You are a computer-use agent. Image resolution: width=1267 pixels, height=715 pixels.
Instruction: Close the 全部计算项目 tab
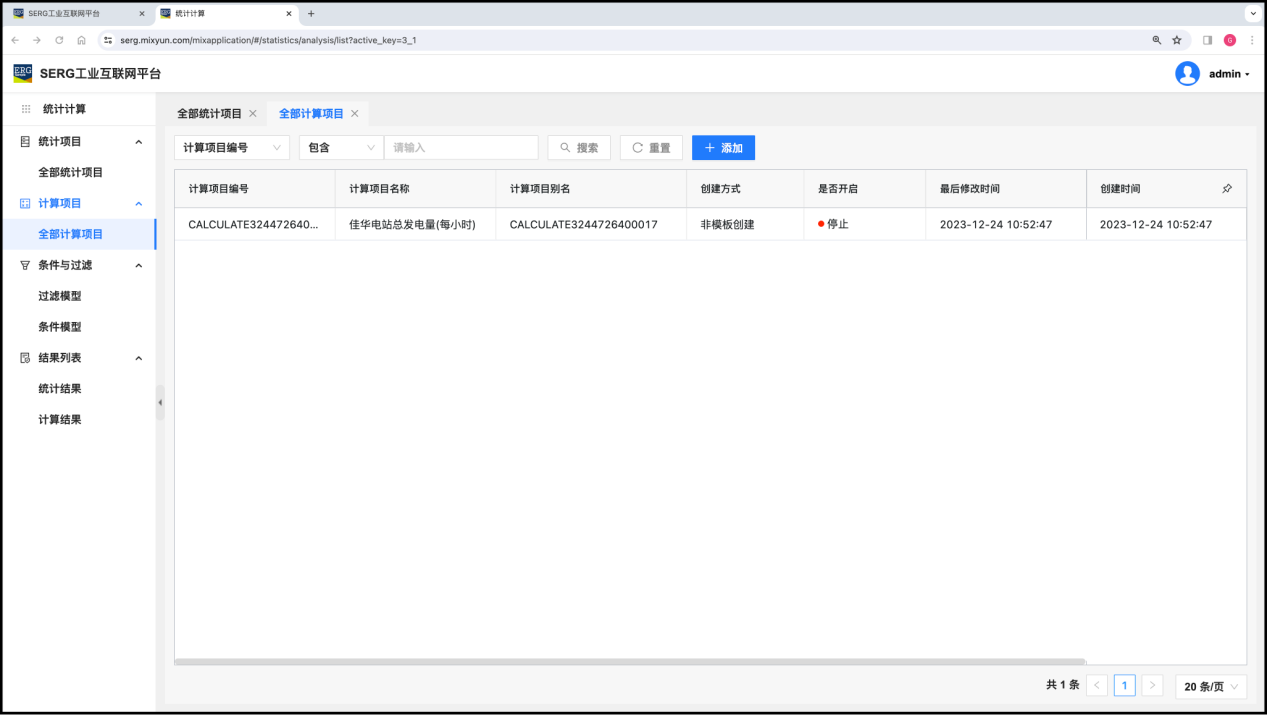(x=354, y=114)
